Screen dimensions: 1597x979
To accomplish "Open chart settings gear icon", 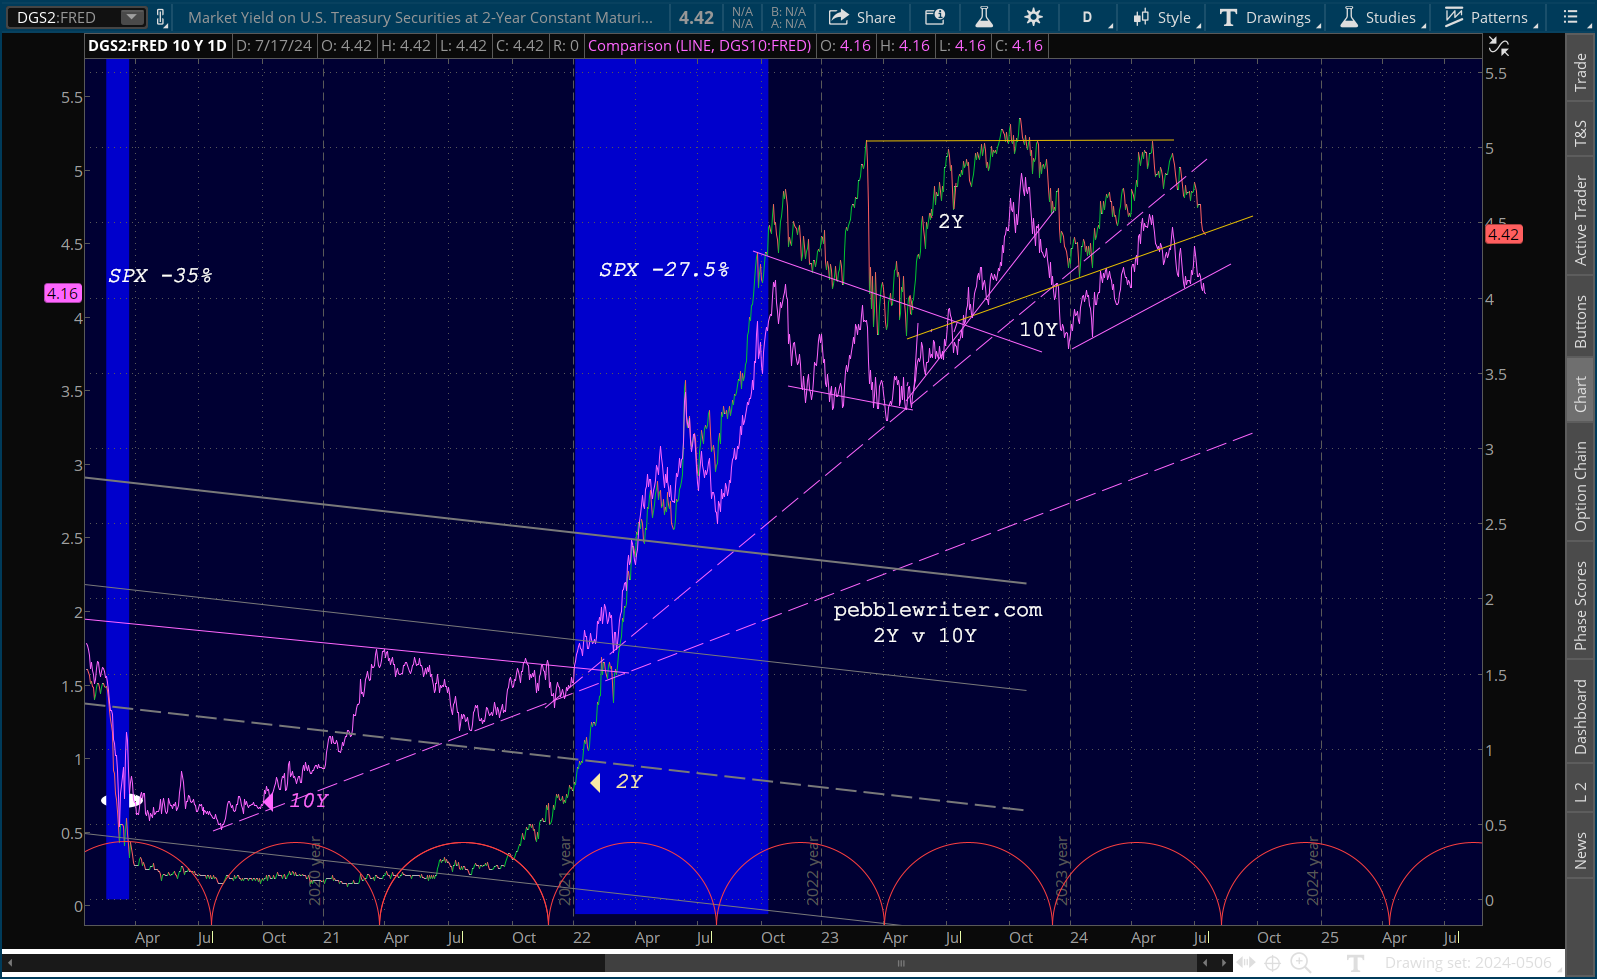I will coord(1033,17).
